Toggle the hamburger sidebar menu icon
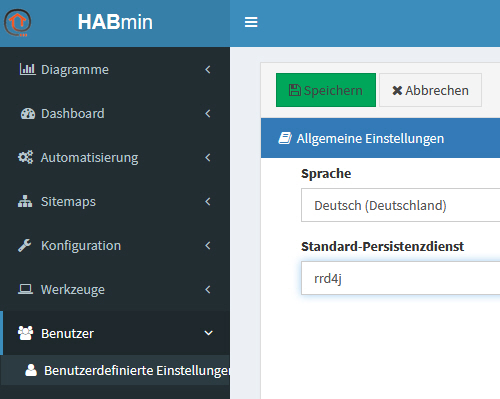This screenshot has width=500, height=399. click(x=251, y=22)
